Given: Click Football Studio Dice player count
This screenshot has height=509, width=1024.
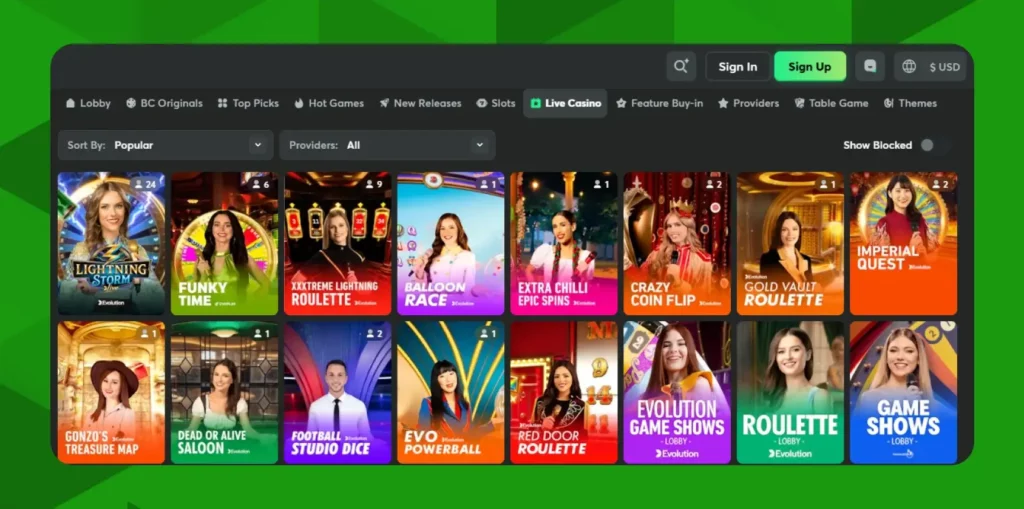Looking at the screenshot, I should point(374,333).
